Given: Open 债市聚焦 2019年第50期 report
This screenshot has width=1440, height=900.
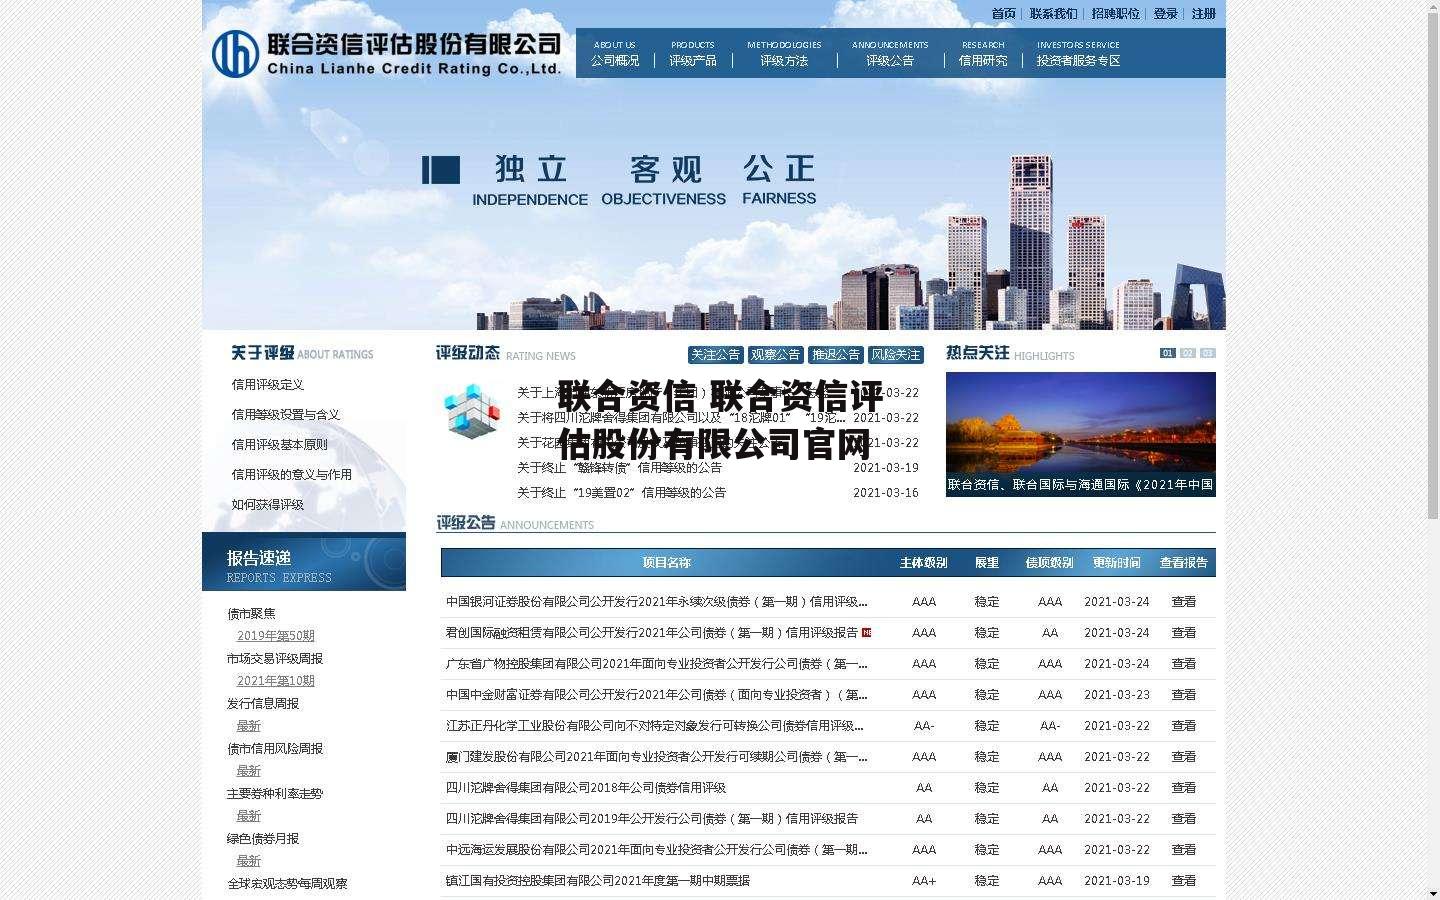Looking at the screenshot, I should 276,636.
